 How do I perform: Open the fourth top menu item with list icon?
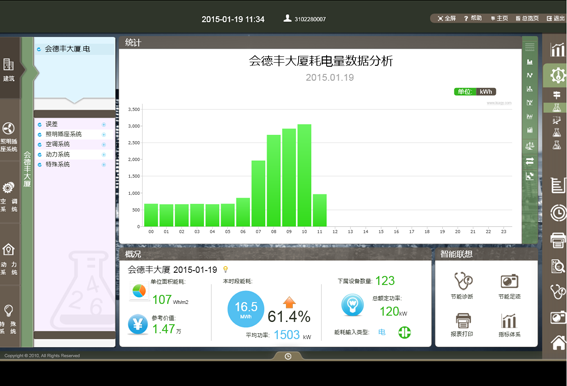pyautogui.click(x=527, y=18)
